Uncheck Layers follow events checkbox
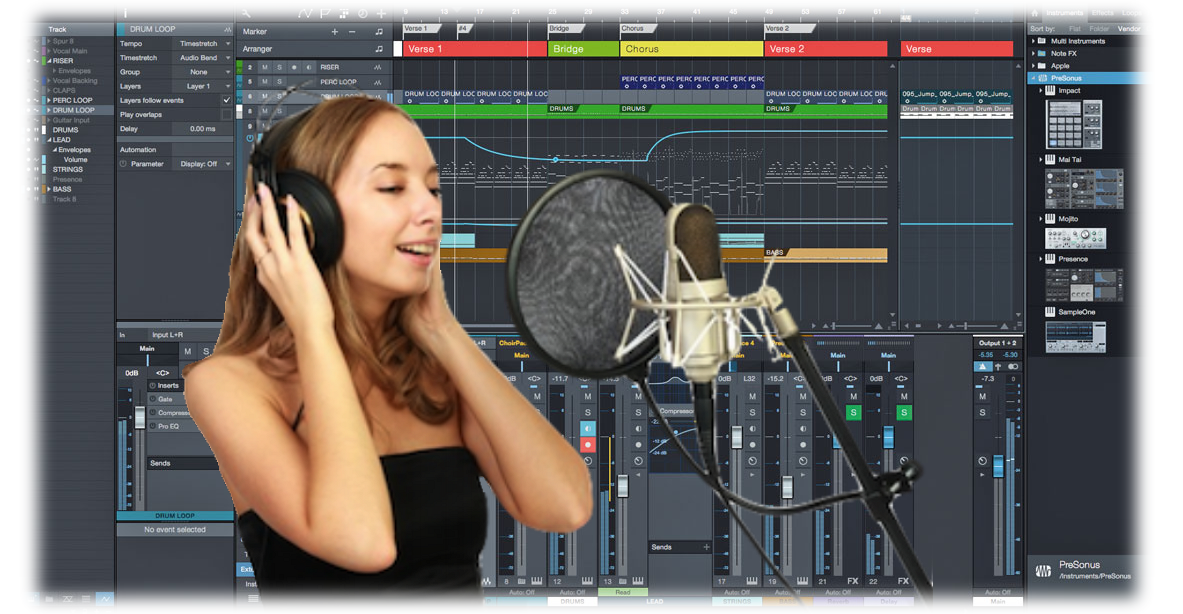 coord(226,101)
